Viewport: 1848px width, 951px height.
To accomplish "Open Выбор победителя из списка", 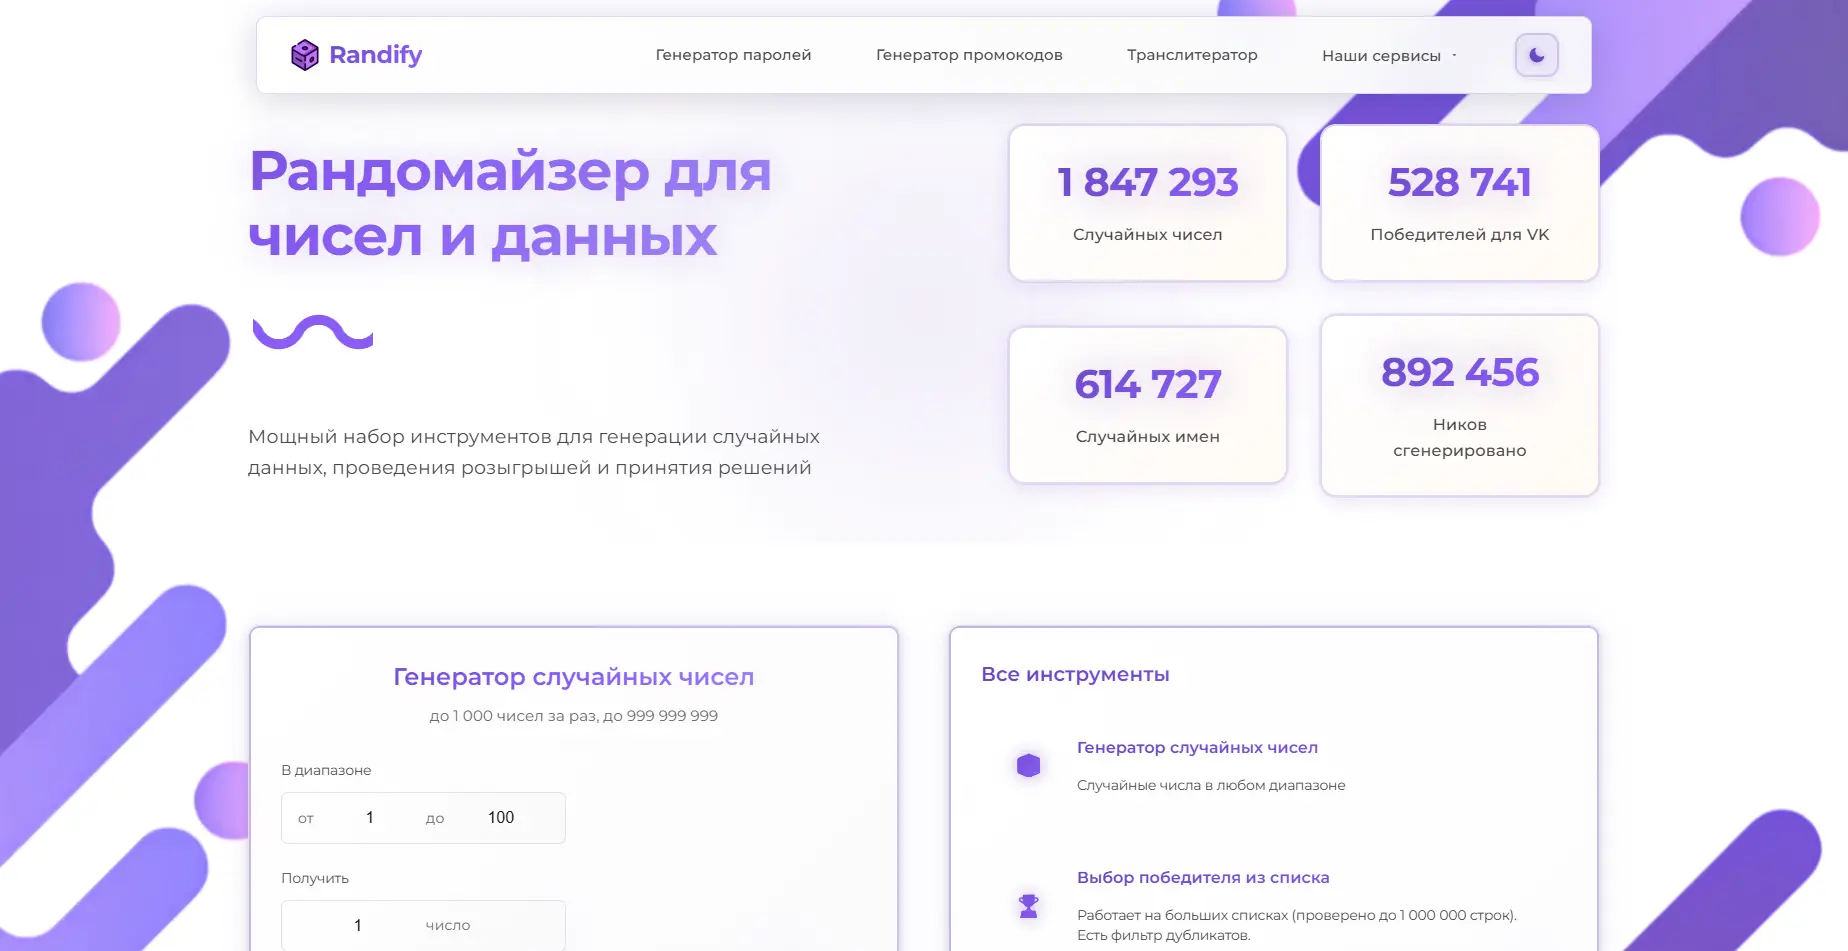I will tap(1203, 877).
